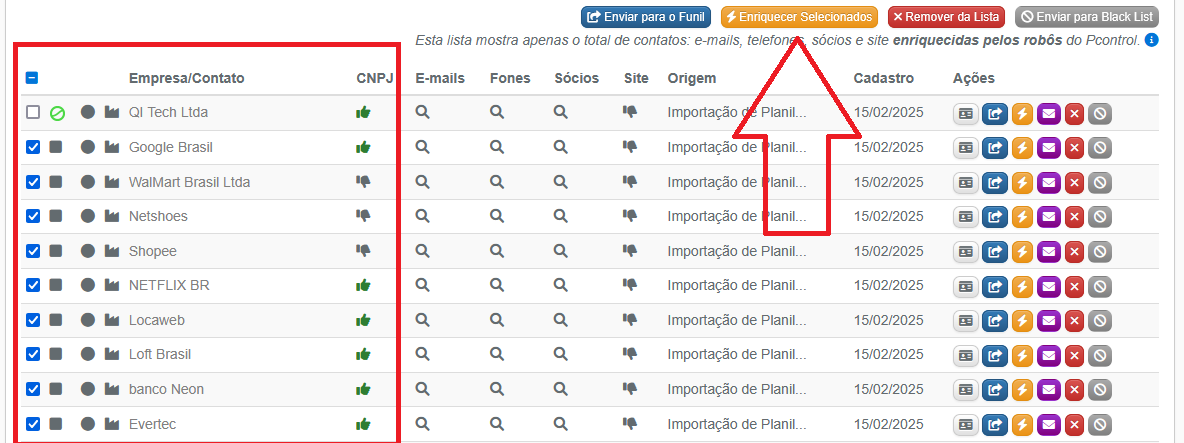Screen dimensions: 1184x443
Task: Click Enviar para o Funil button
Action: 646,17
